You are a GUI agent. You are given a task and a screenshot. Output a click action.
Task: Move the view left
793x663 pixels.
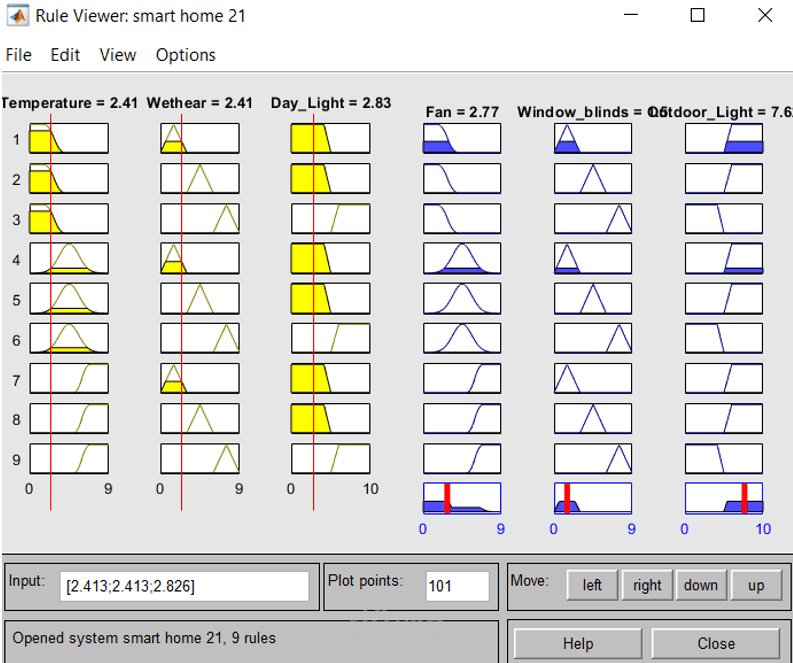pos(592,585)
